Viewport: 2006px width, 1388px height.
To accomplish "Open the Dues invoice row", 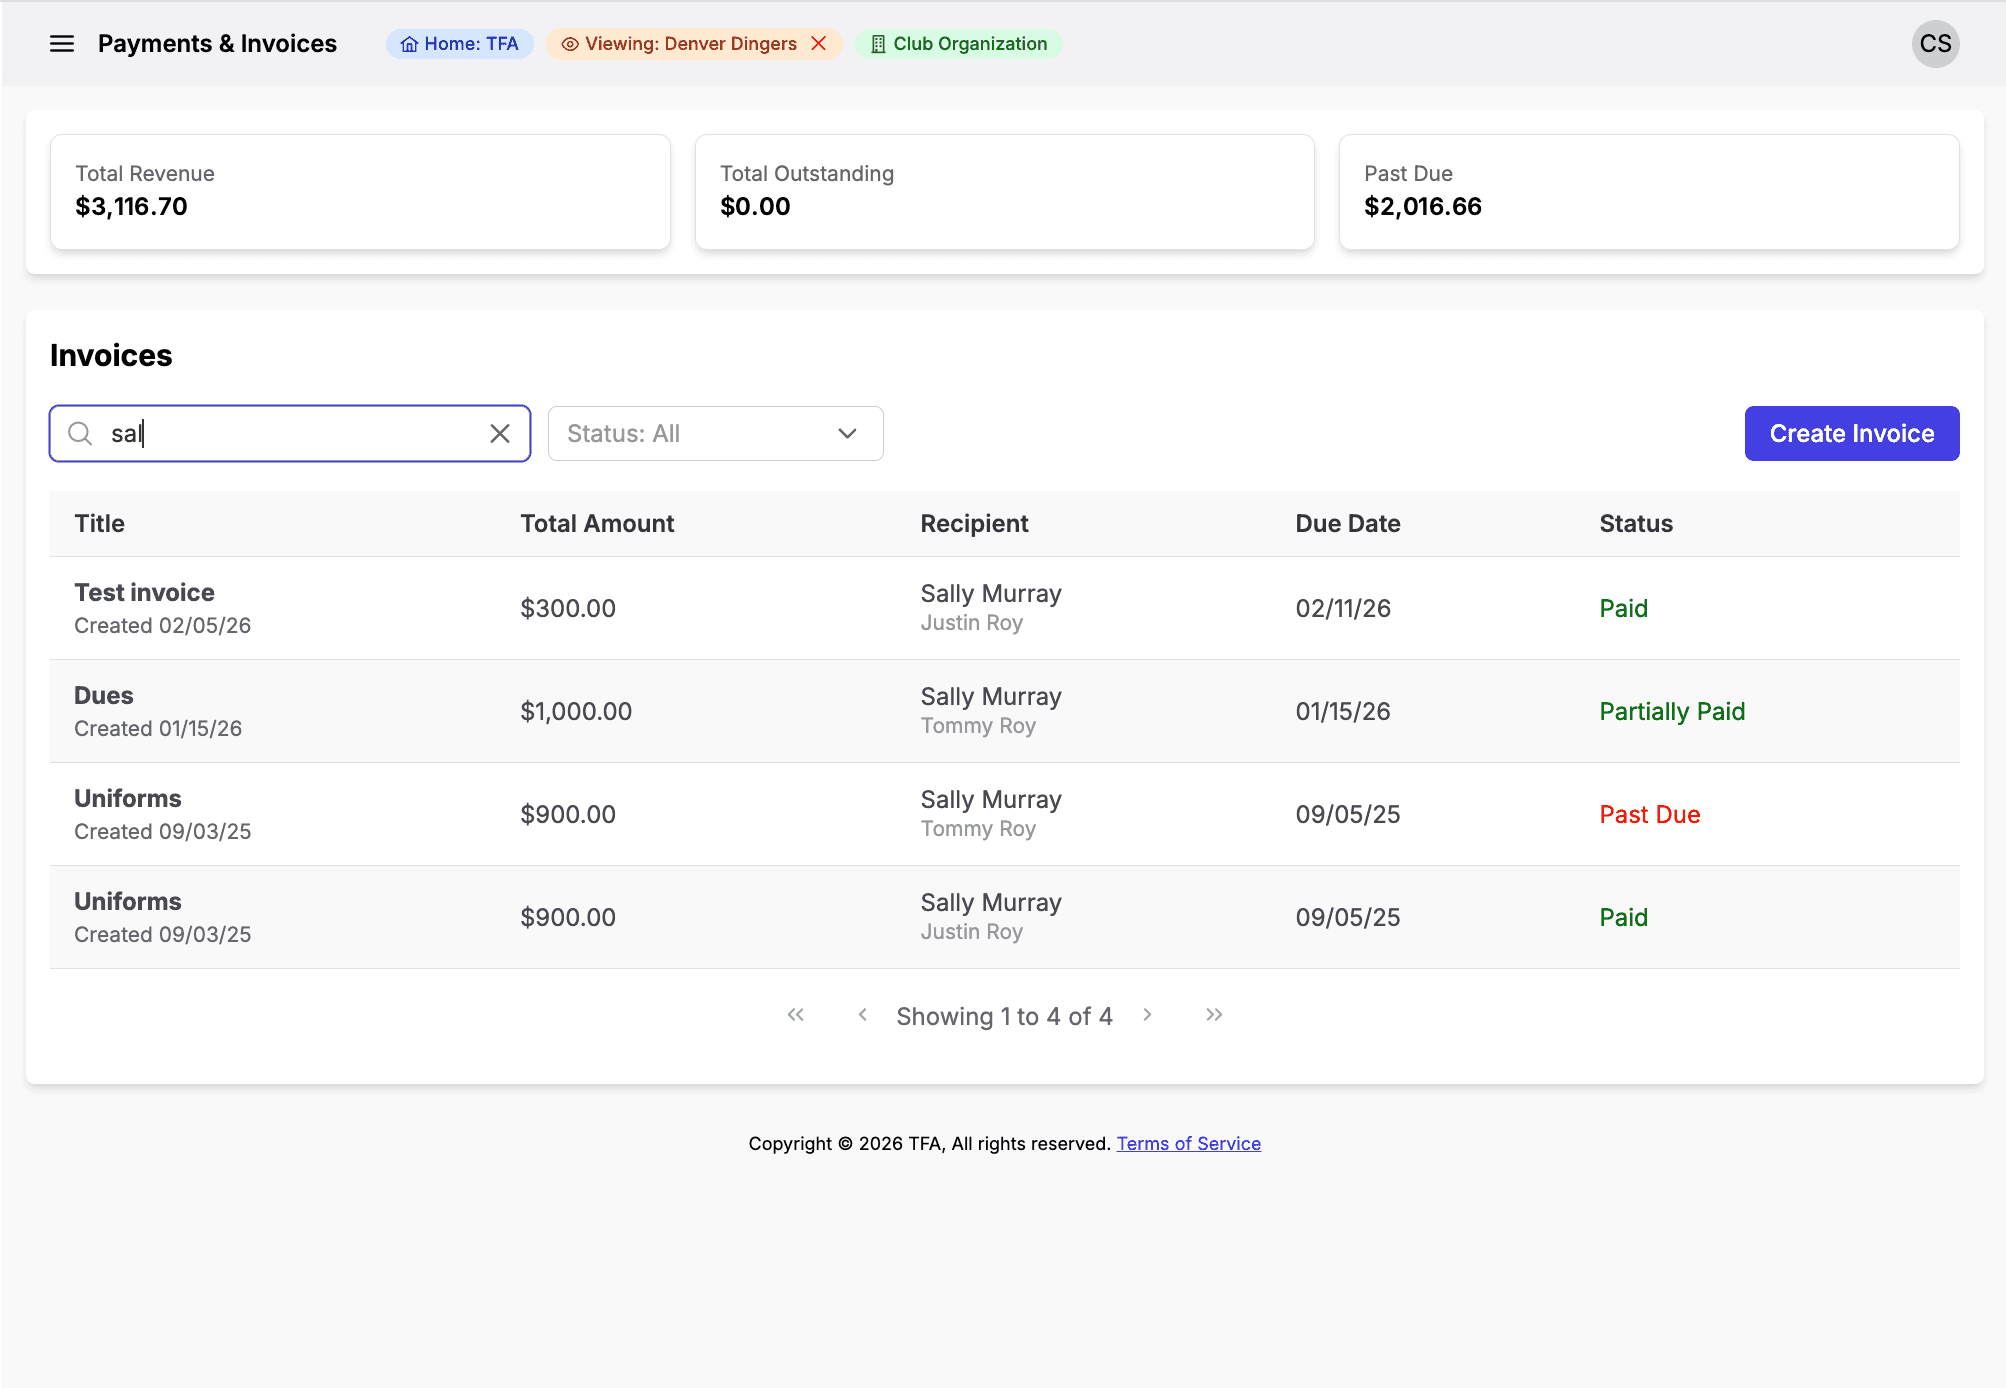I will coord(104,696).
